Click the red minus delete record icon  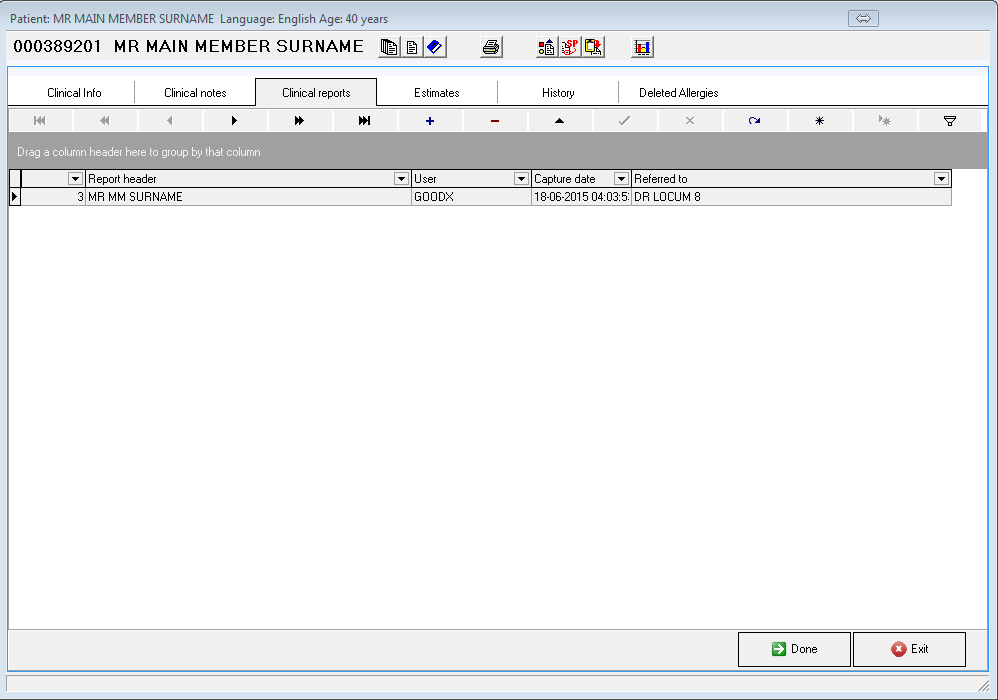point(495,121)
